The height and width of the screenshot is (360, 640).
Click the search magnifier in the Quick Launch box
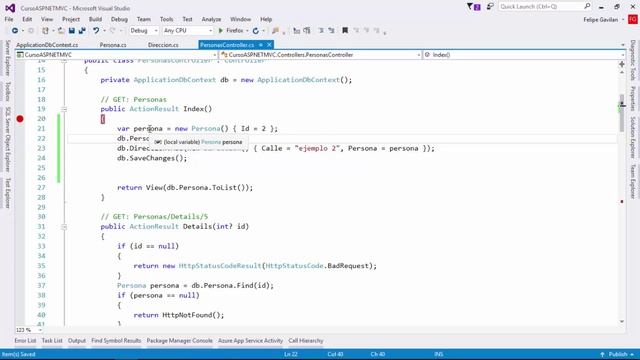coord(587,6)
